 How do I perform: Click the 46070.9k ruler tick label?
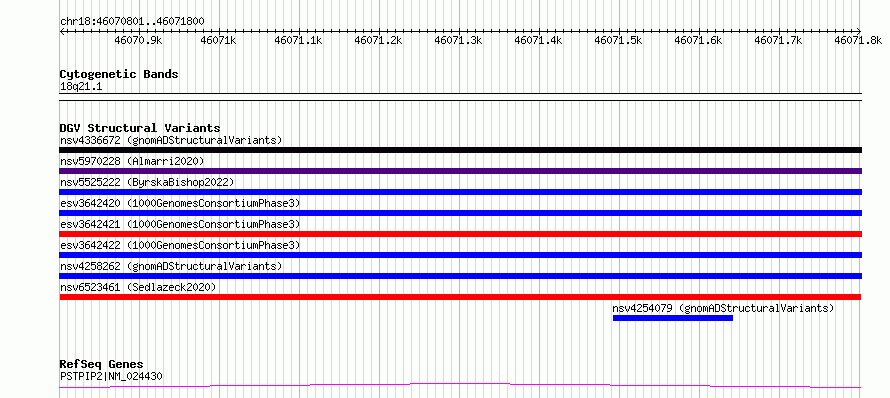[138, 40]
